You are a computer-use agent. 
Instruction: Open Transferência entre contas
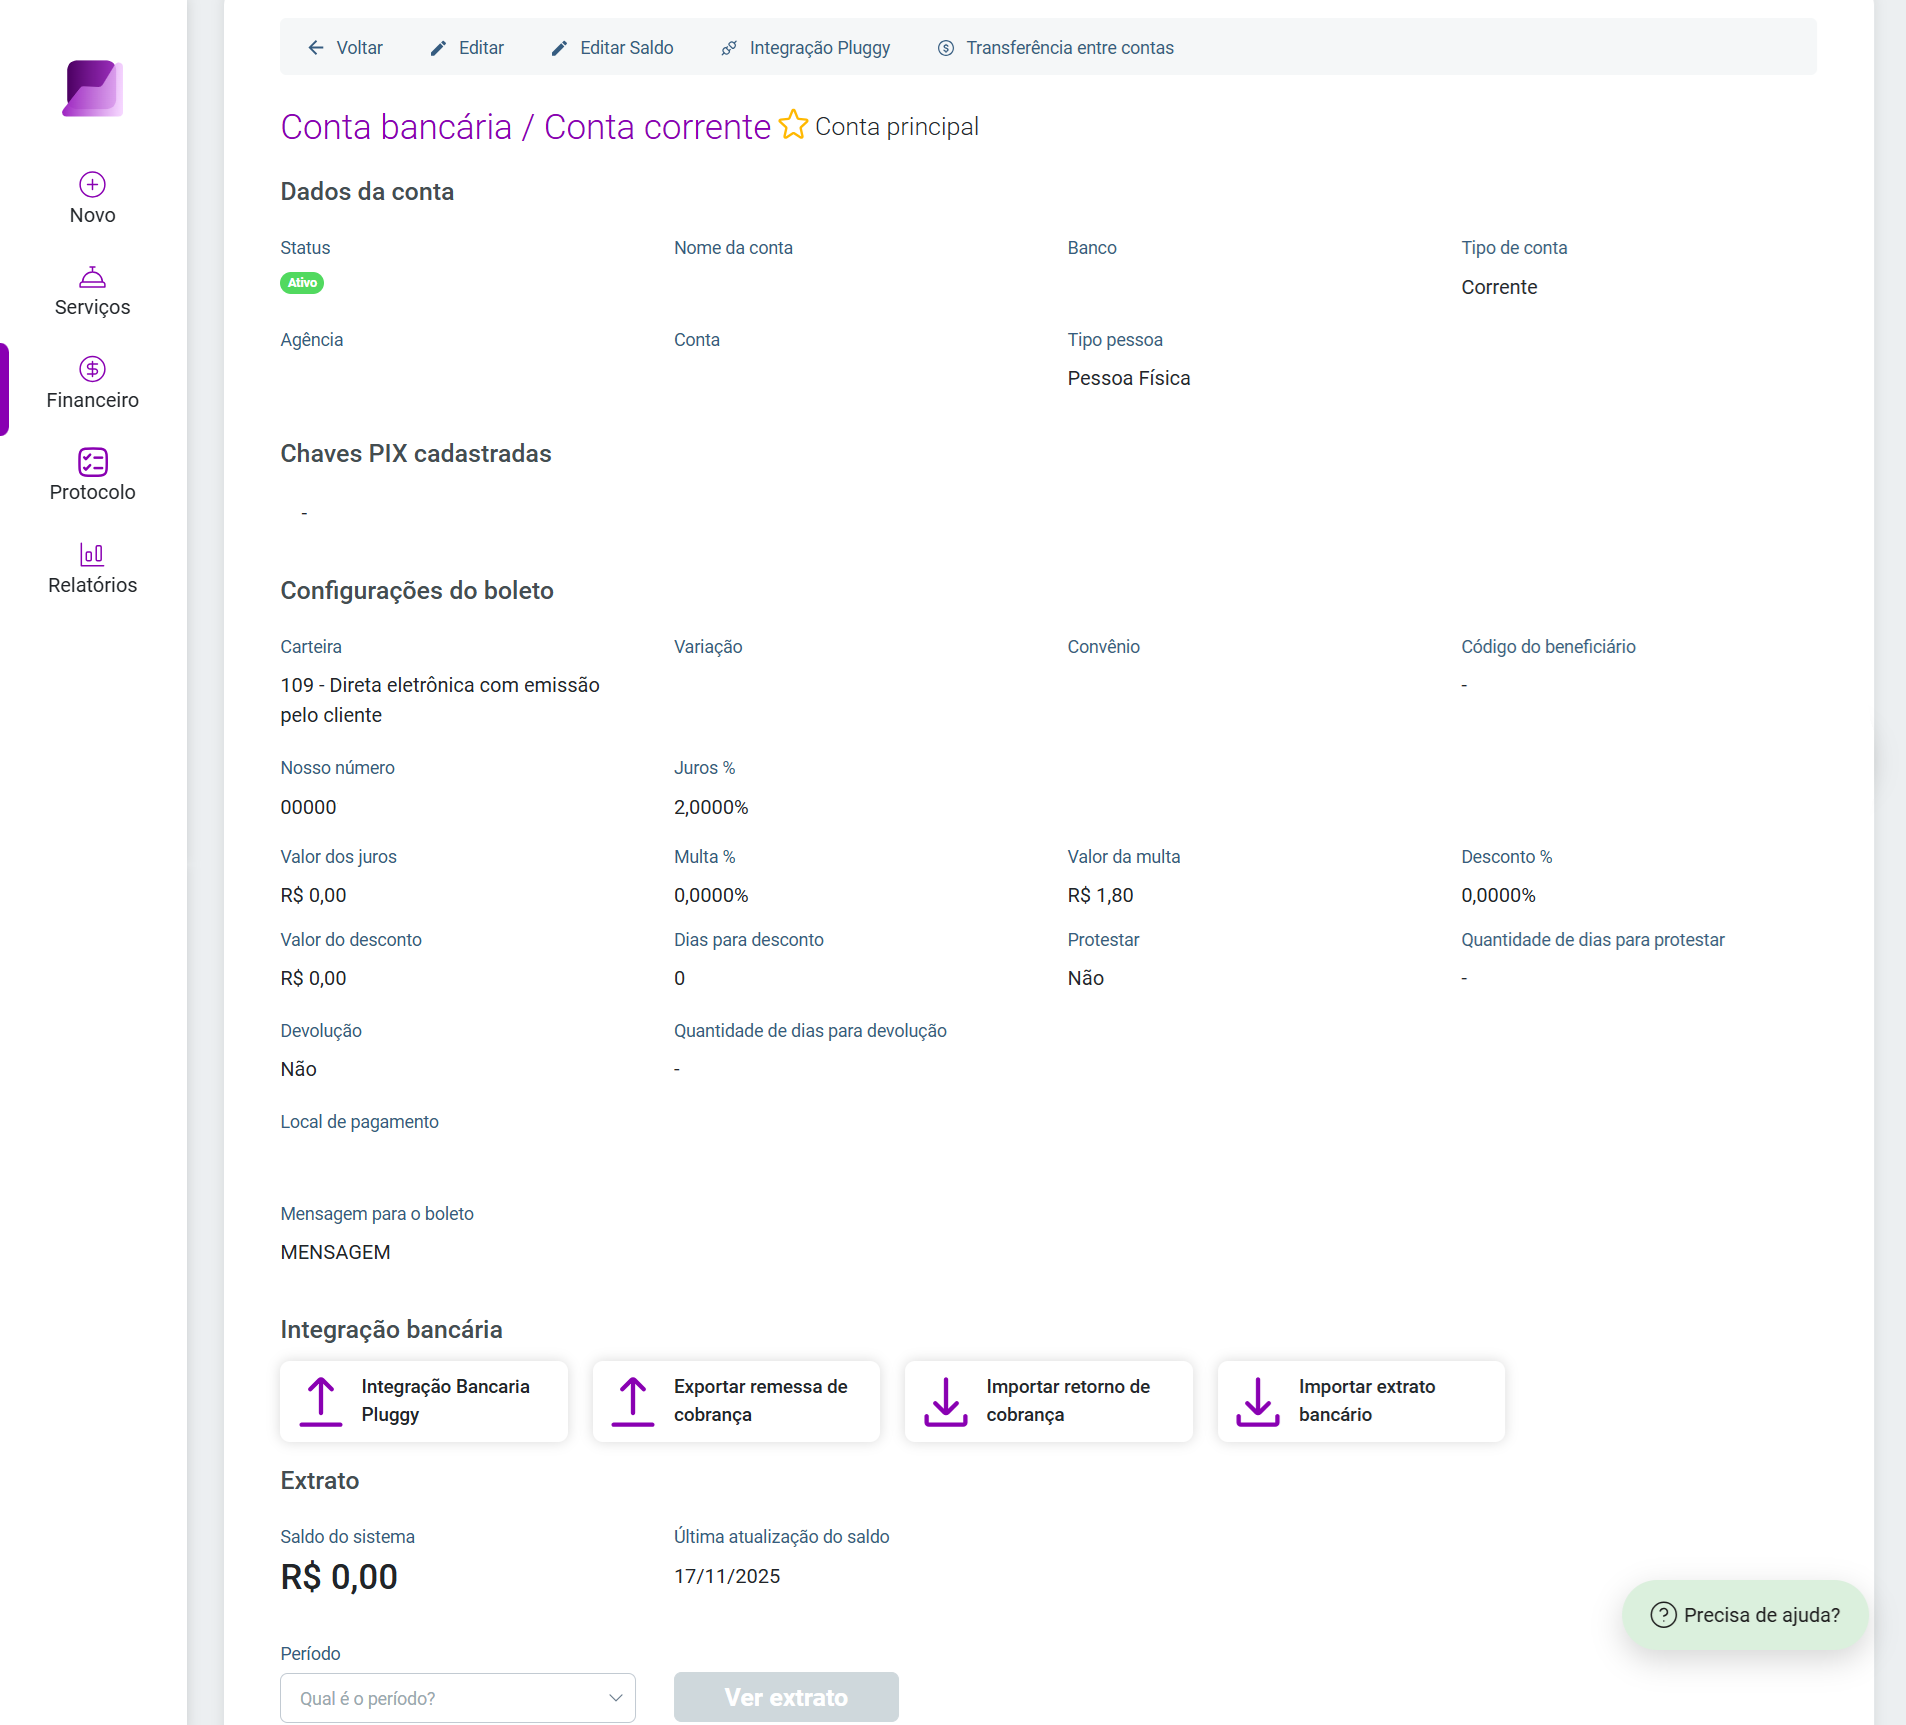point(1055,48)
